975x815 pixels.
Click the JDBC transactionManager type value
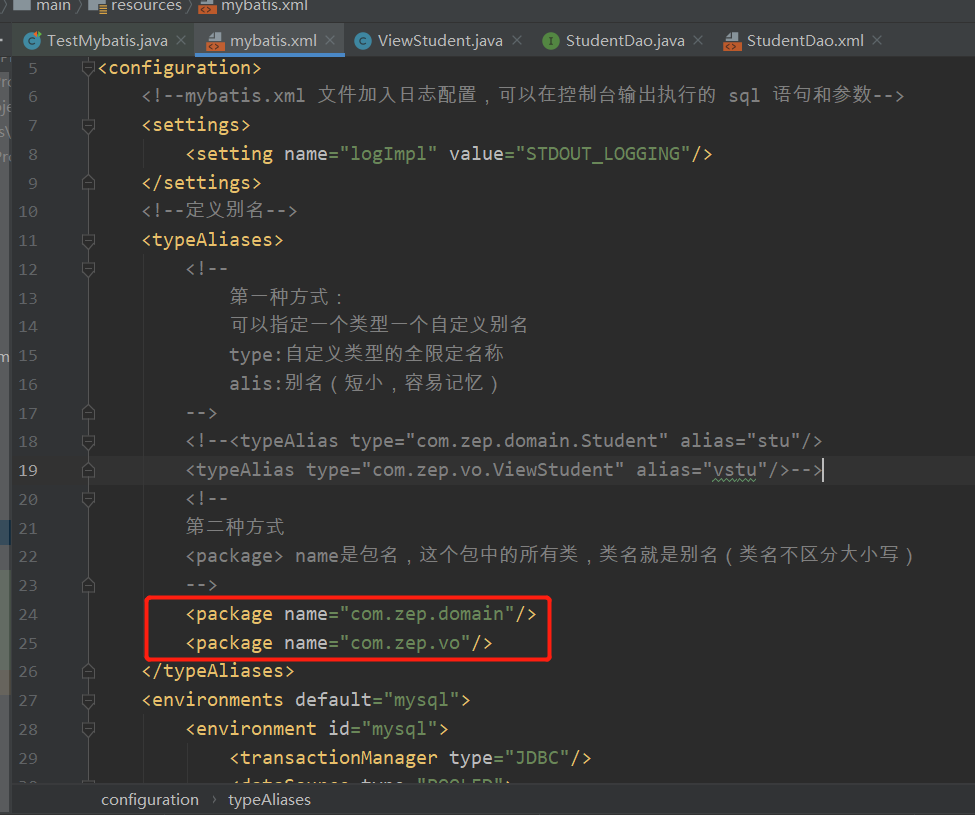coord(537,758)
